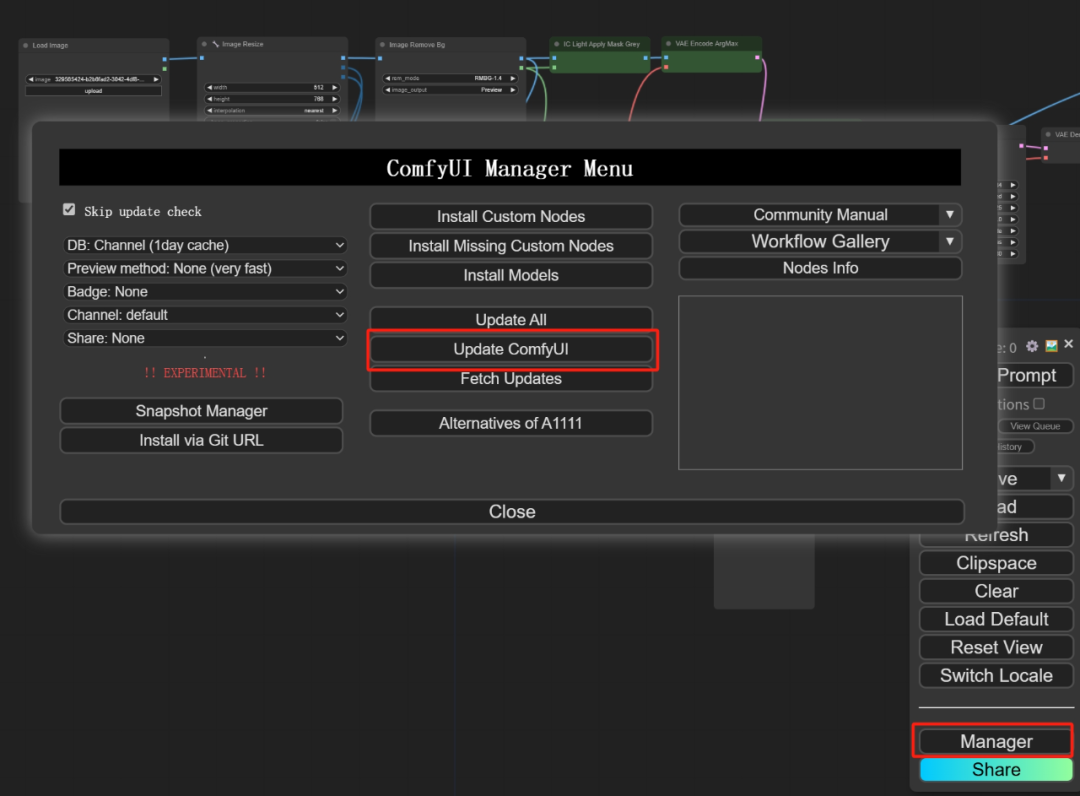Viewport: 1080px width, 796px height.
Task: Increase height with its right arrow
Action: click(x=335, y=99)
